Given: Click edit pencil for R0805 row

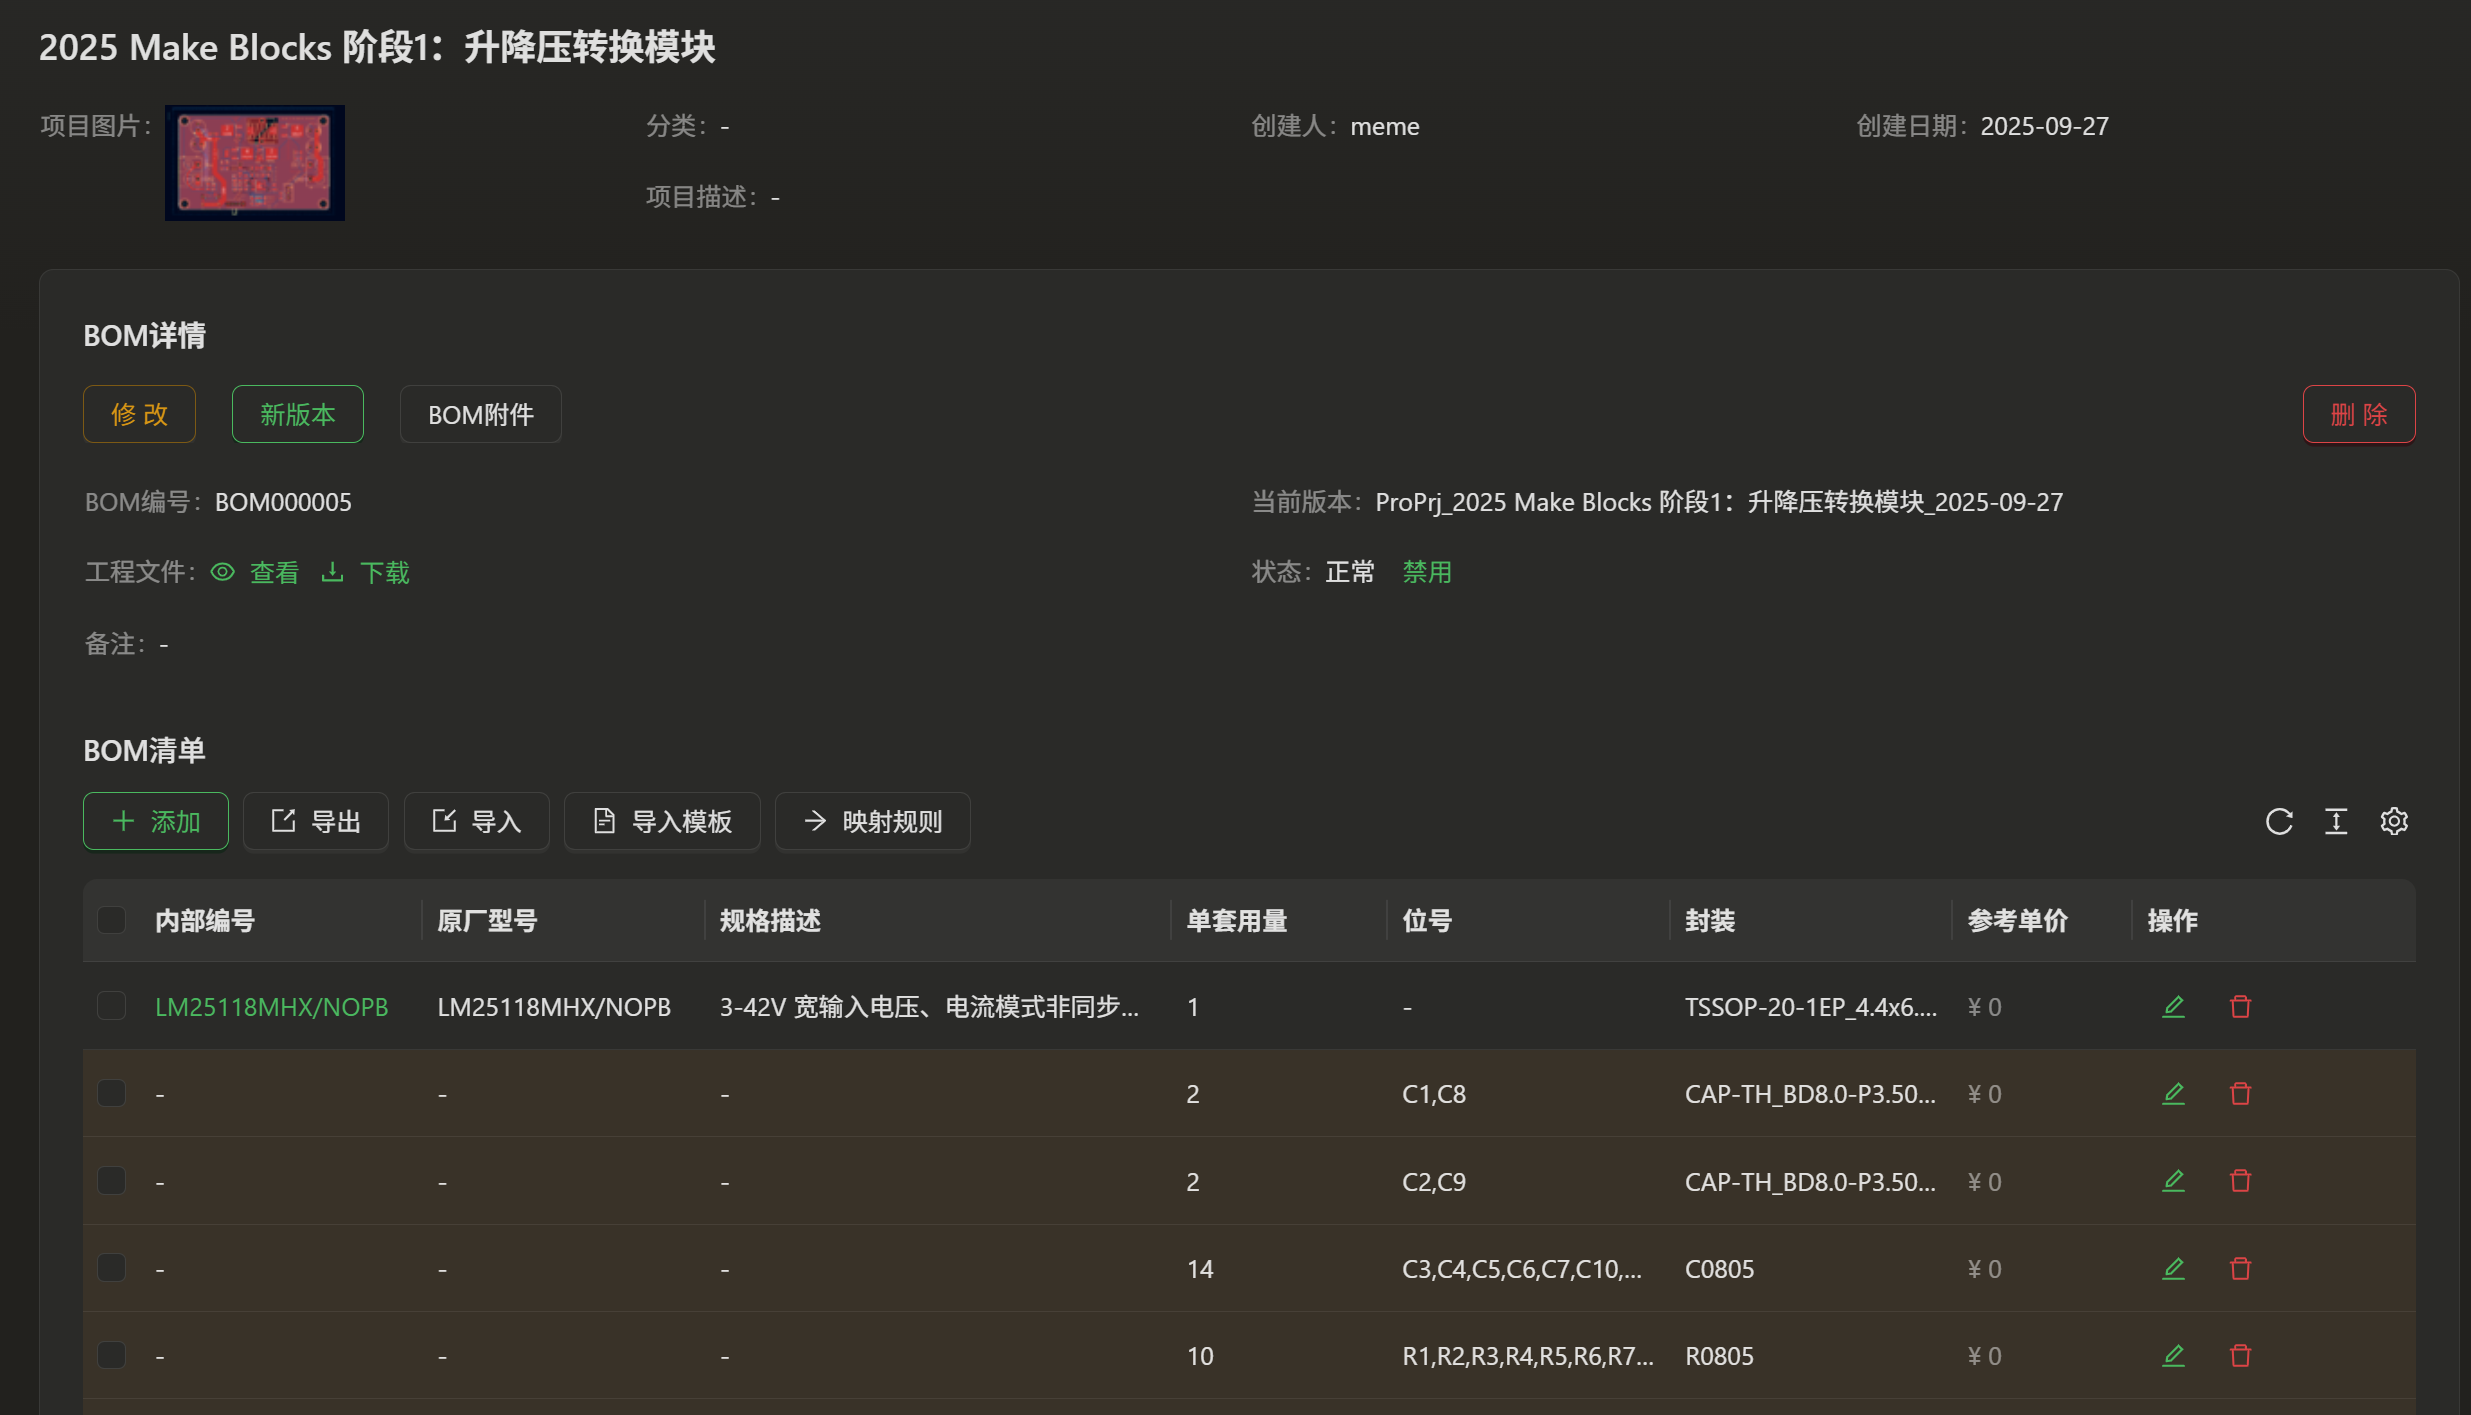Looking at the screenshot, I should (2173, 1356).
